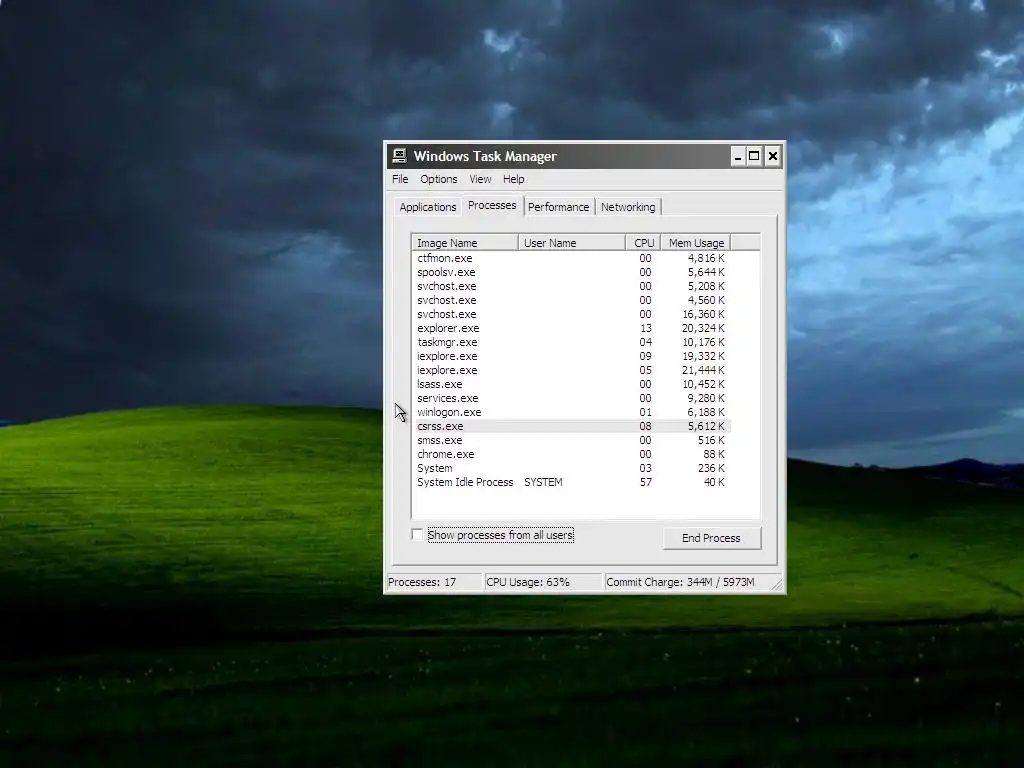1024x768 pixels.
Task: Select the smss.exe process
Action: pos(572,441)
